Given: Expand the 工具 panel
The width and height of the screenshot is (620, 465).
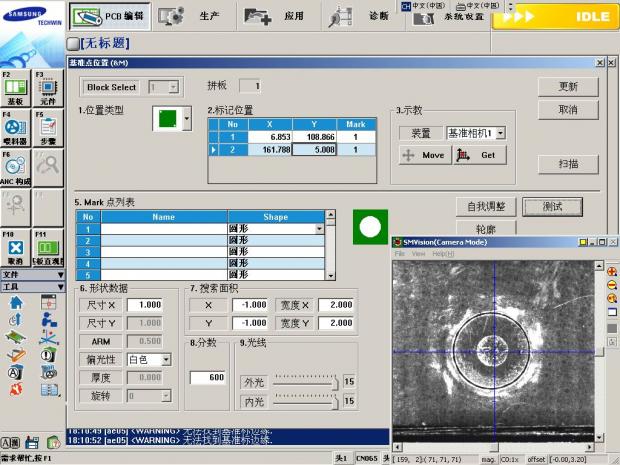Looking at the screenshot, I should click(x=32, y=287).
